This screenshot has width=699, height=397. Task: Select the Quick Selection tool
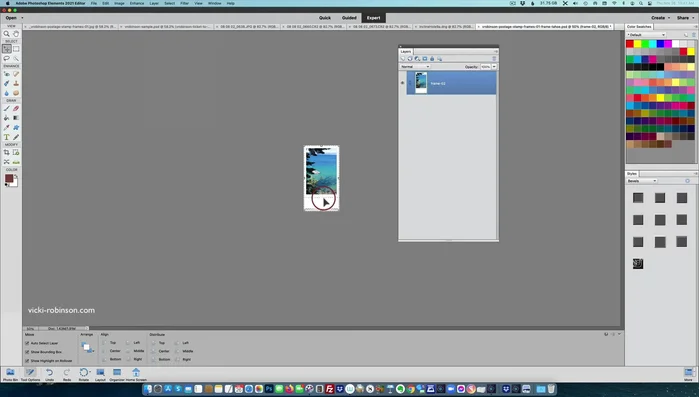point(16,58)
